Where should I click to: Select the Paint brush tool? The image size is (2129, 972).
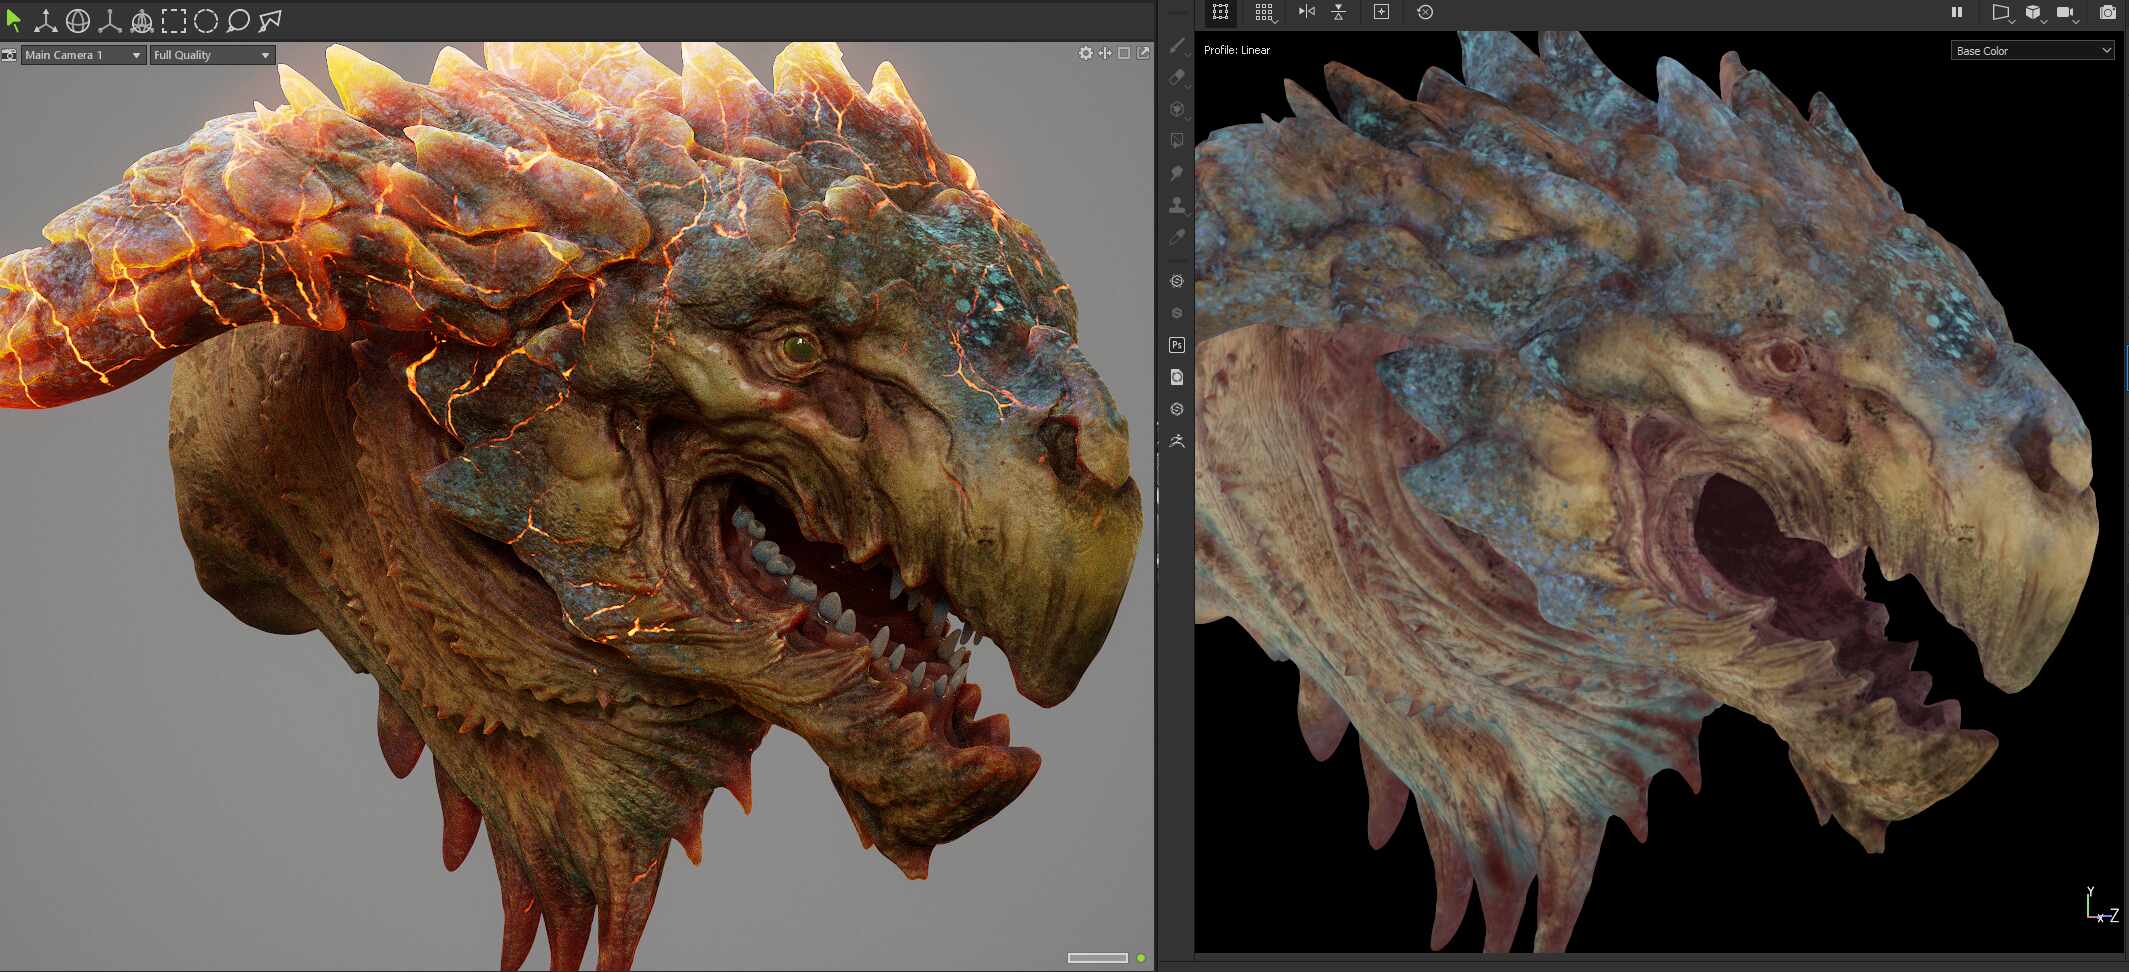pos(1177,46)
